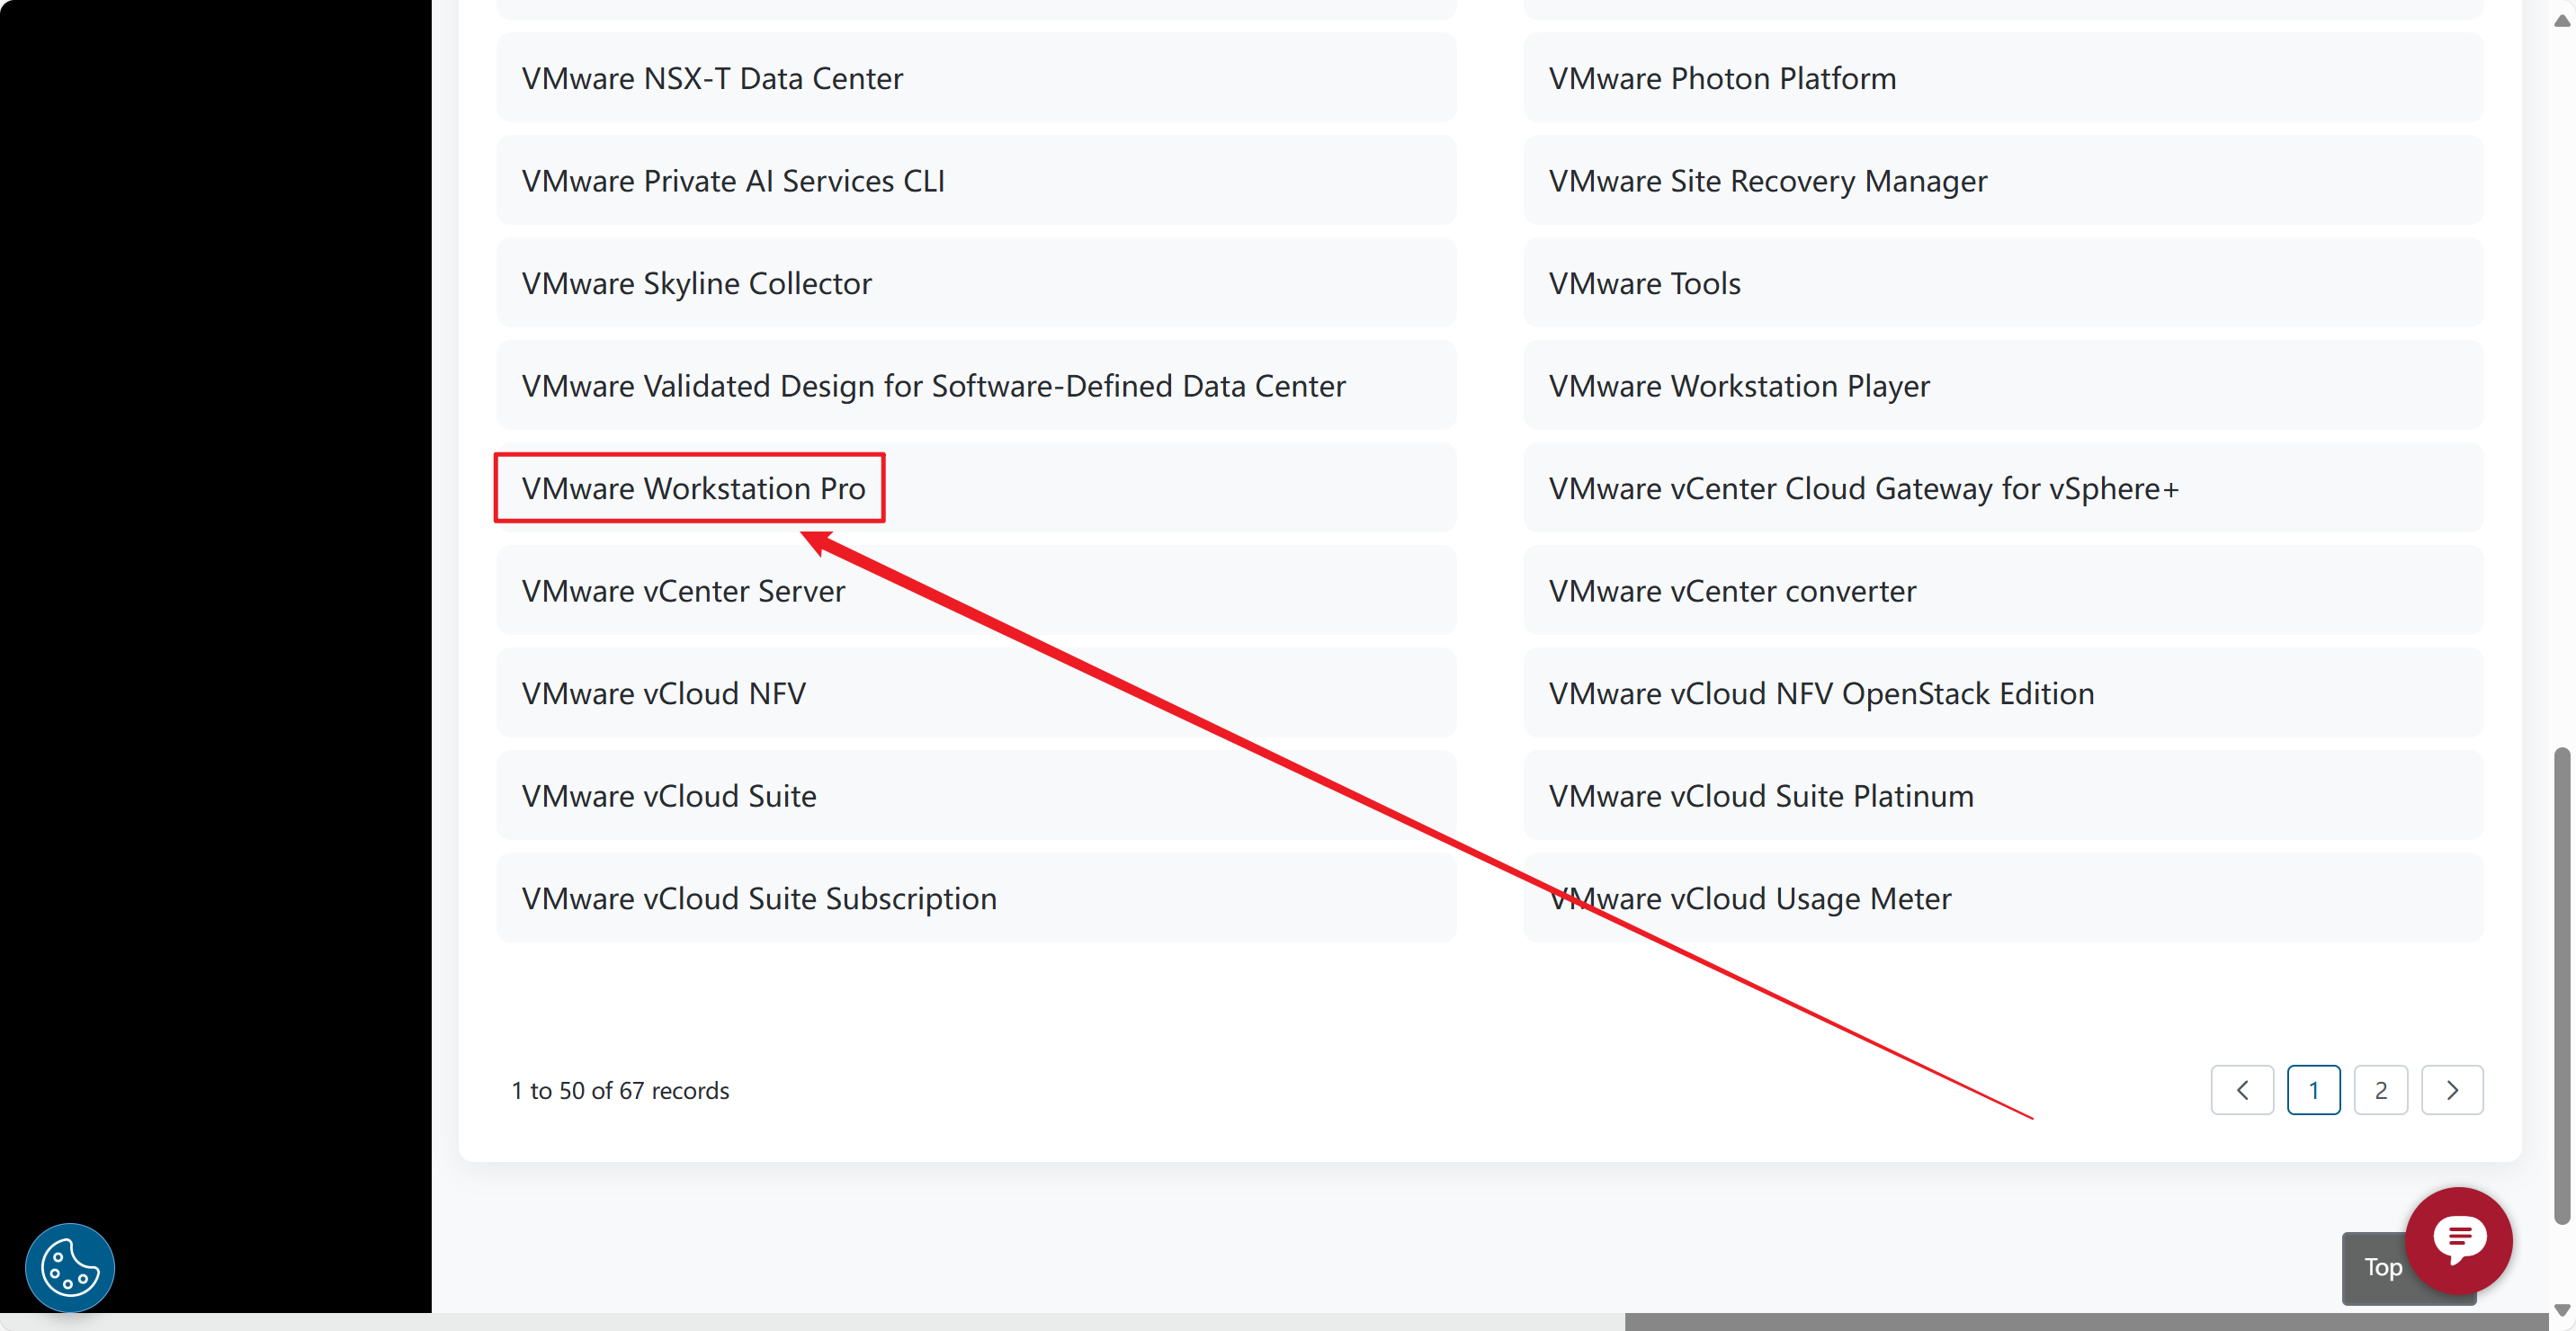
Task: Jump to pagination page 2
Action: pyautogui.click(x=2380, y=1090)
